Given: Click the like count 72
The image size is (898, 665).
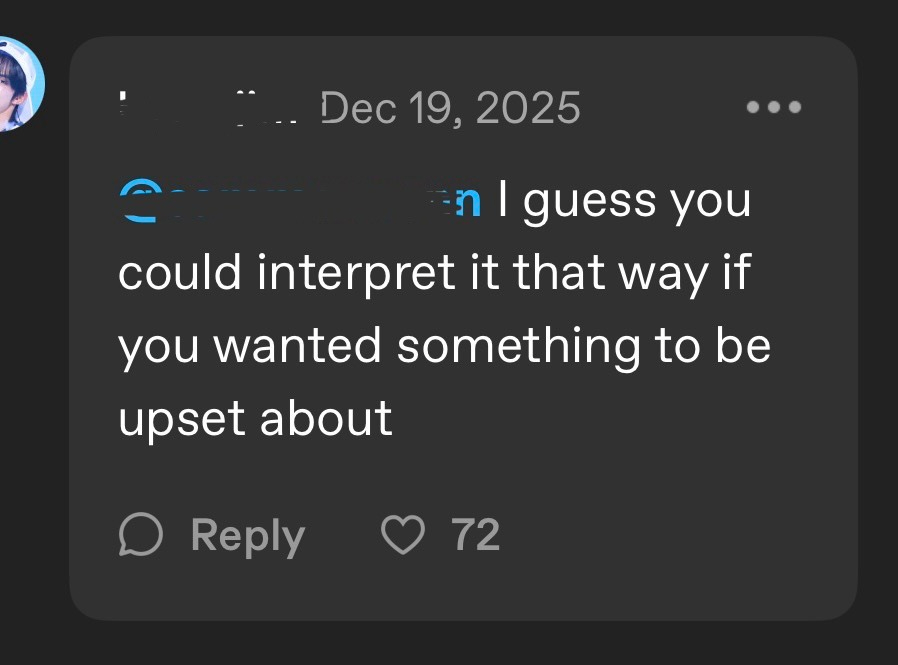Looking at the screenshot, I should click(x=476, y=535).
